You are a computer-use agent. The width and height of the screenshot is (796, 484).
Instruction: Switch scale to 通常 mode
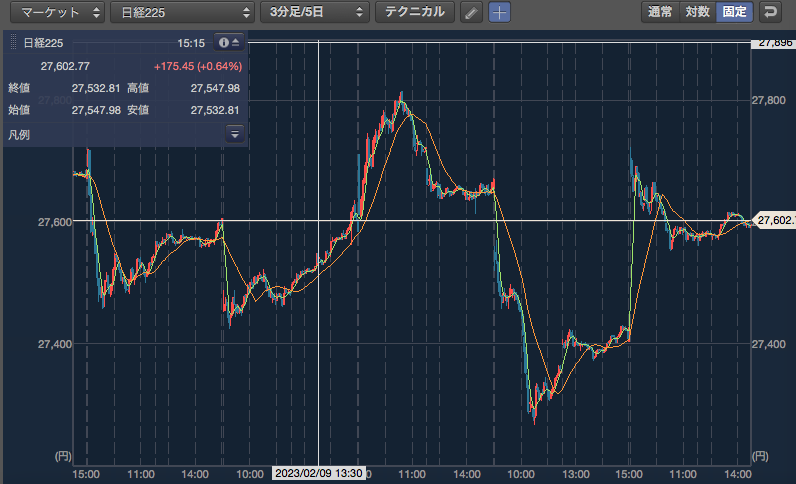(660, 12)
